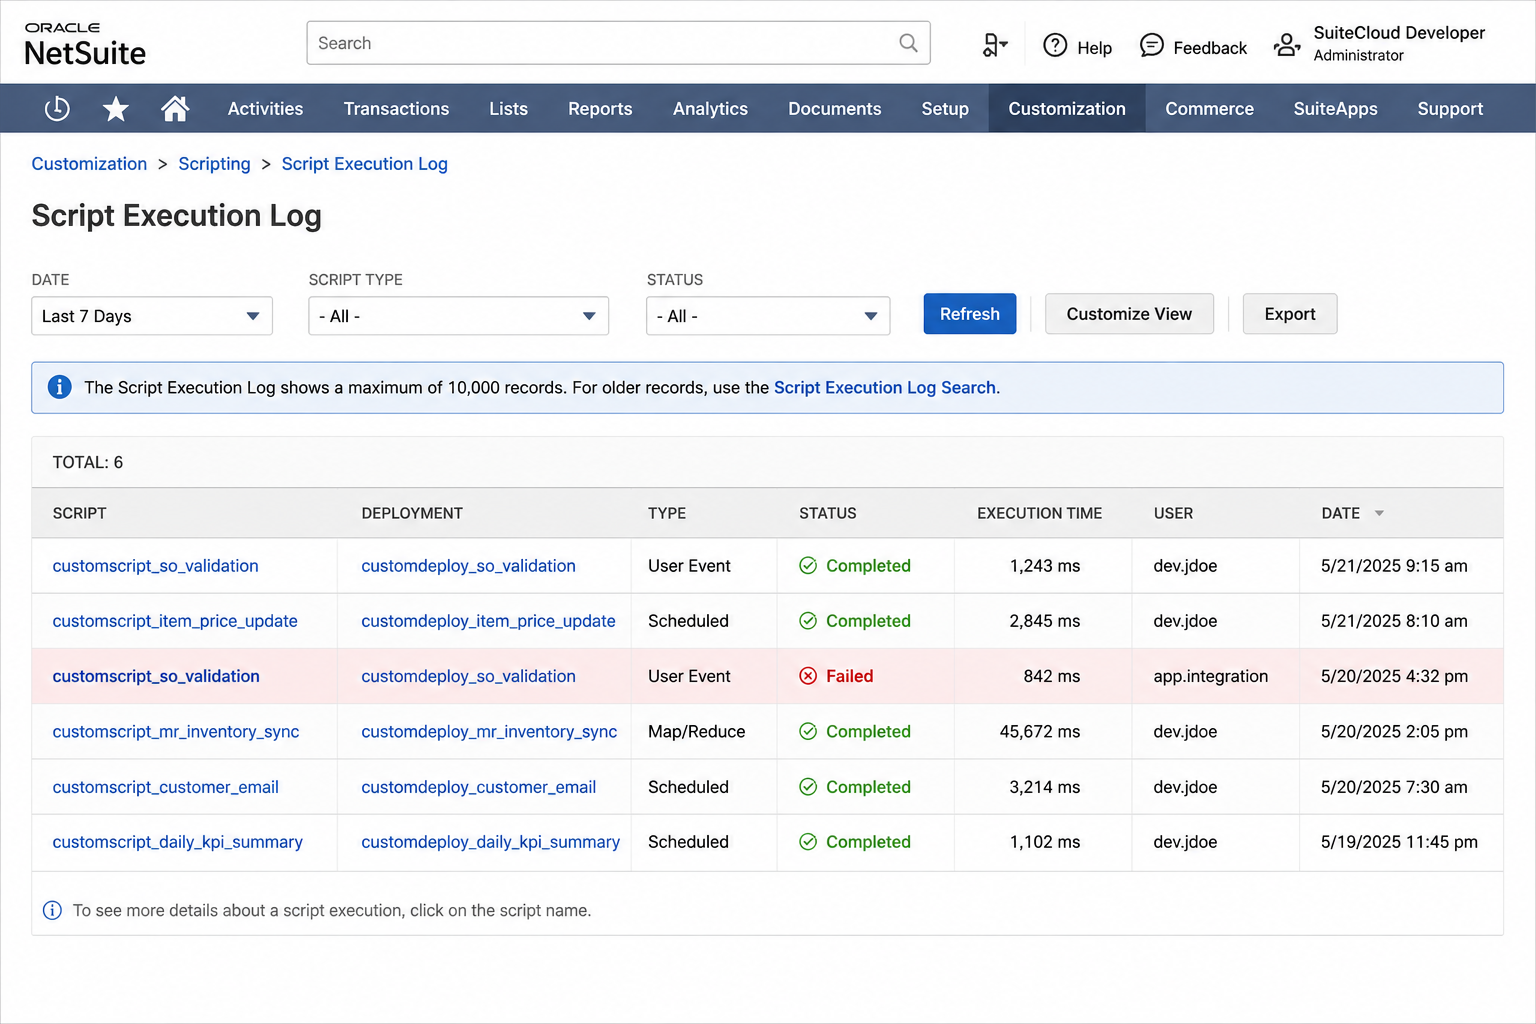
Task: Open the Transactions menu
Action: point(396,108)
